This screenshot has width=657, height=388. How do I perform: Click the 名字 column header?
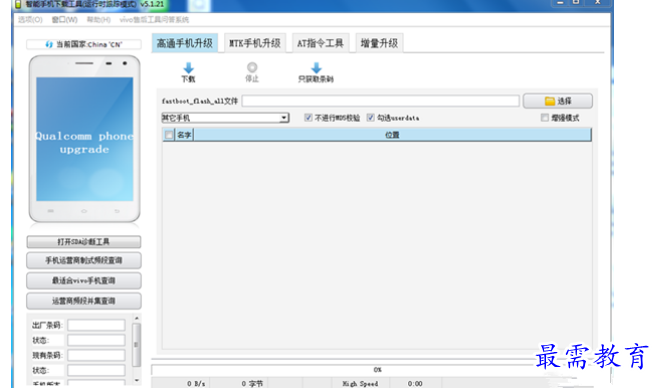tap(184, 135)
